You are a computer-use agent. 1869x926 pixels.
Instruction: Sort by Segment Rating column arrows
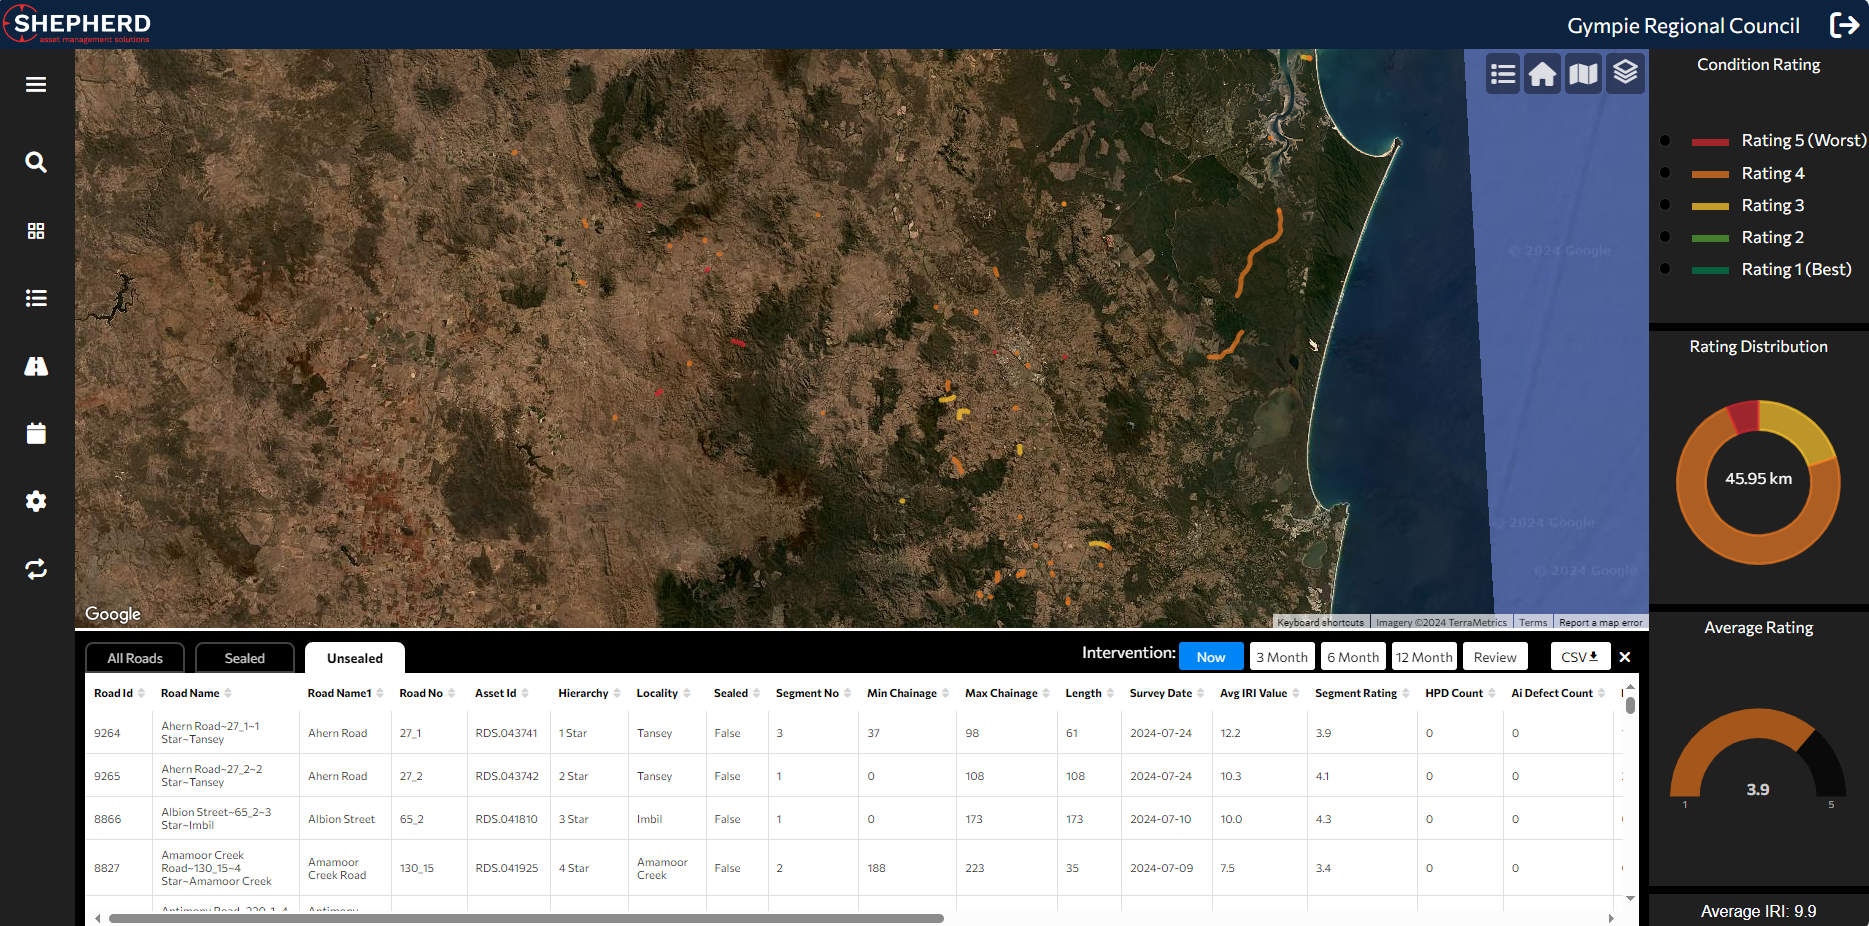tap(1406, 693)
